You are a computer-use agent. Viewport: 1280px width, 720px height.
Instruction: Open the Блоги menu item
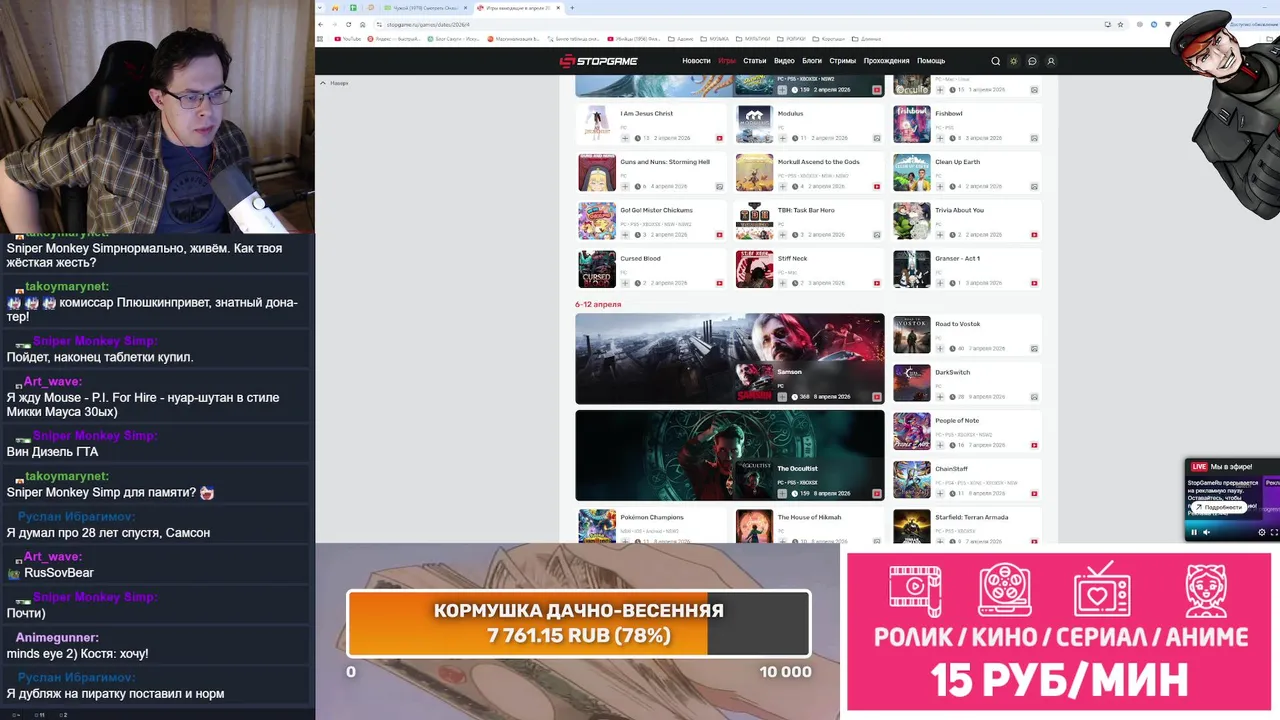tap(812, 61)
